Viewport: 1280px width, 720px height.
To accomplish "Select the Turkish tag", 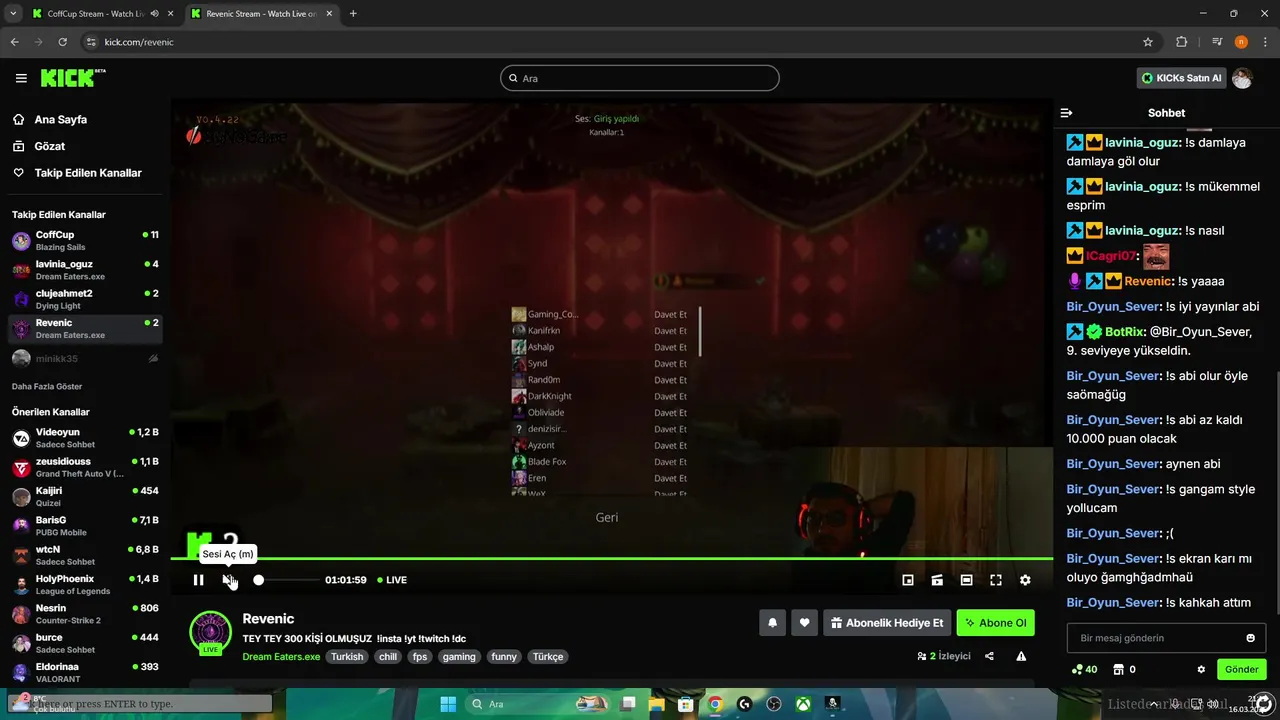I will (347, 657).
